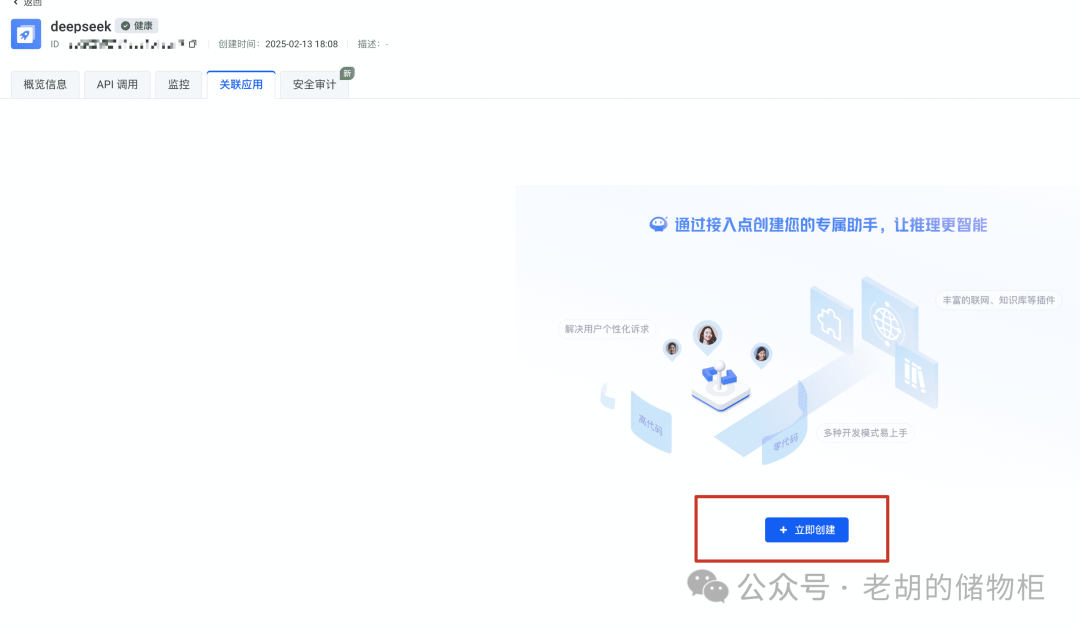
Task: Copy the endpoint ID with copy icon
Action: pyautogui.click(x=193, y=44)
